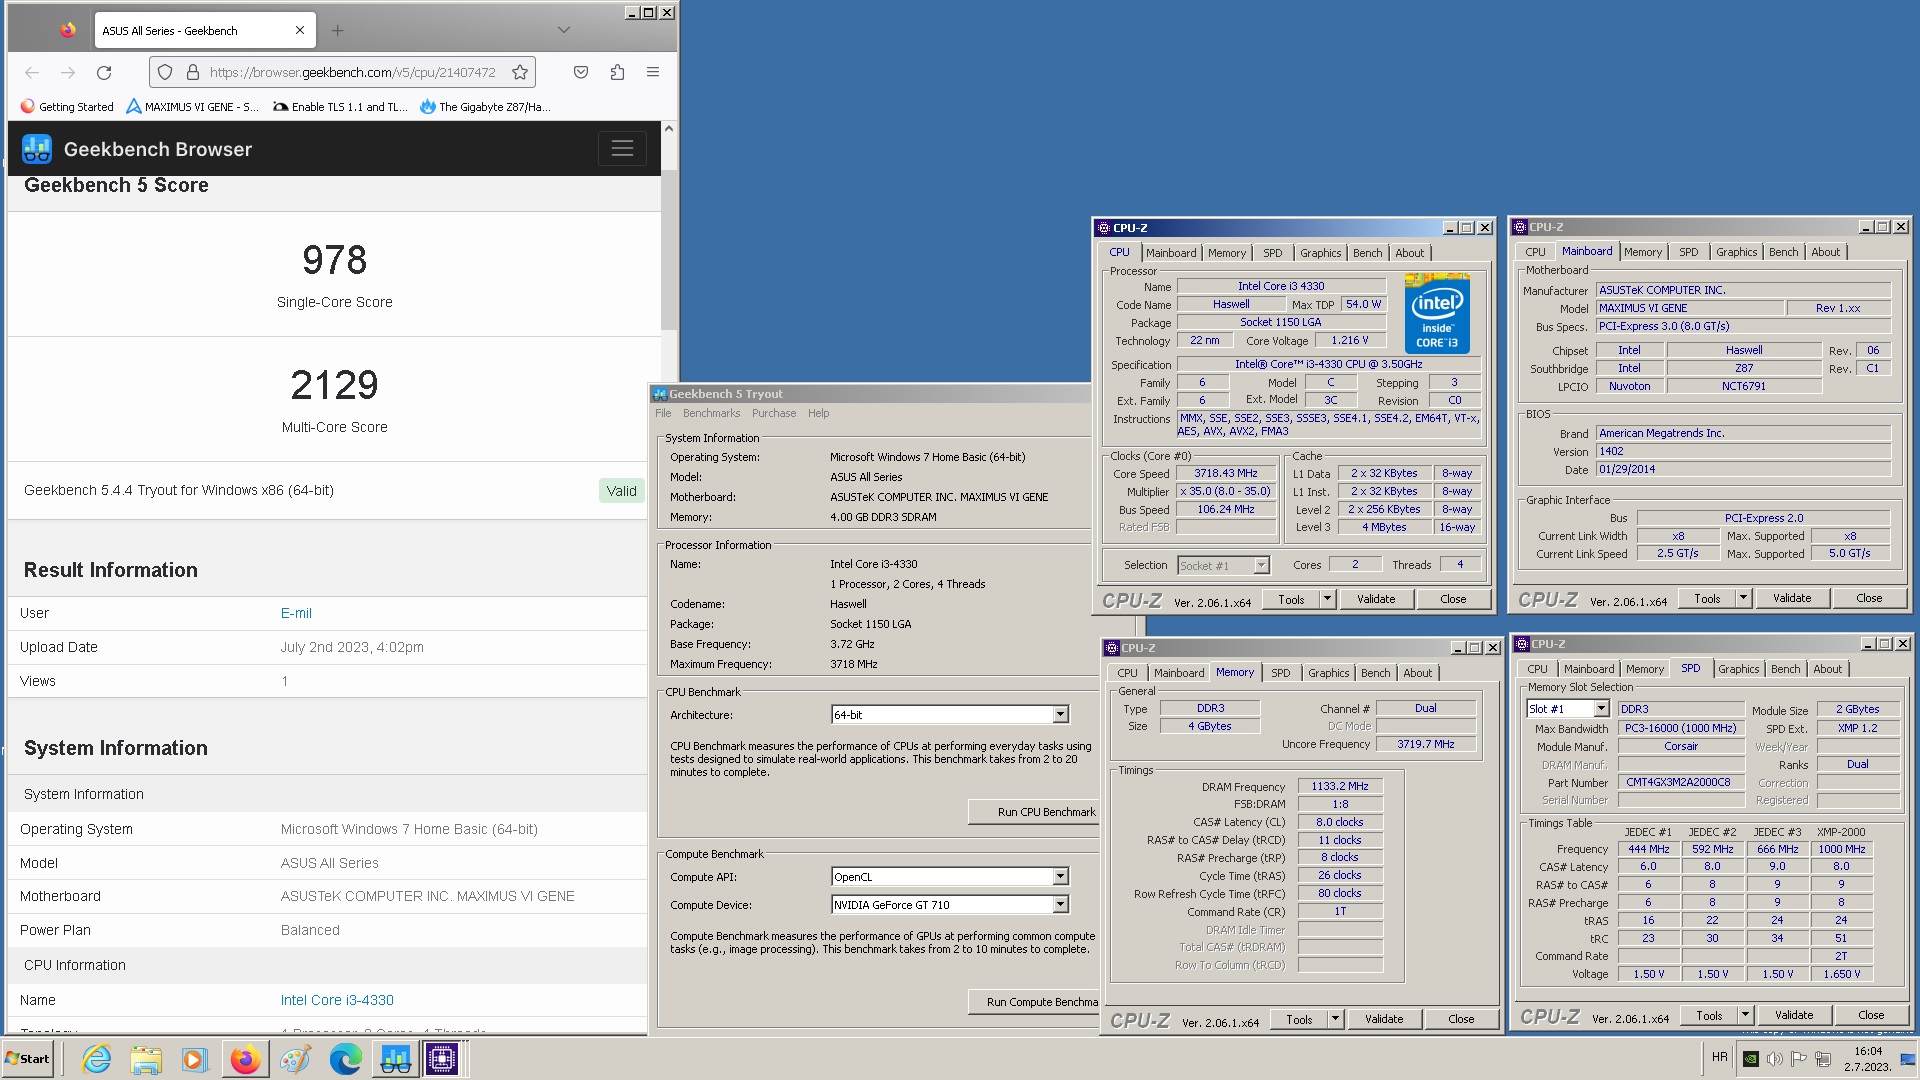Switch to Firefox via taskbar icon
Viewport: 1920px width, 1080px height.
click(x=245, y=1059)
